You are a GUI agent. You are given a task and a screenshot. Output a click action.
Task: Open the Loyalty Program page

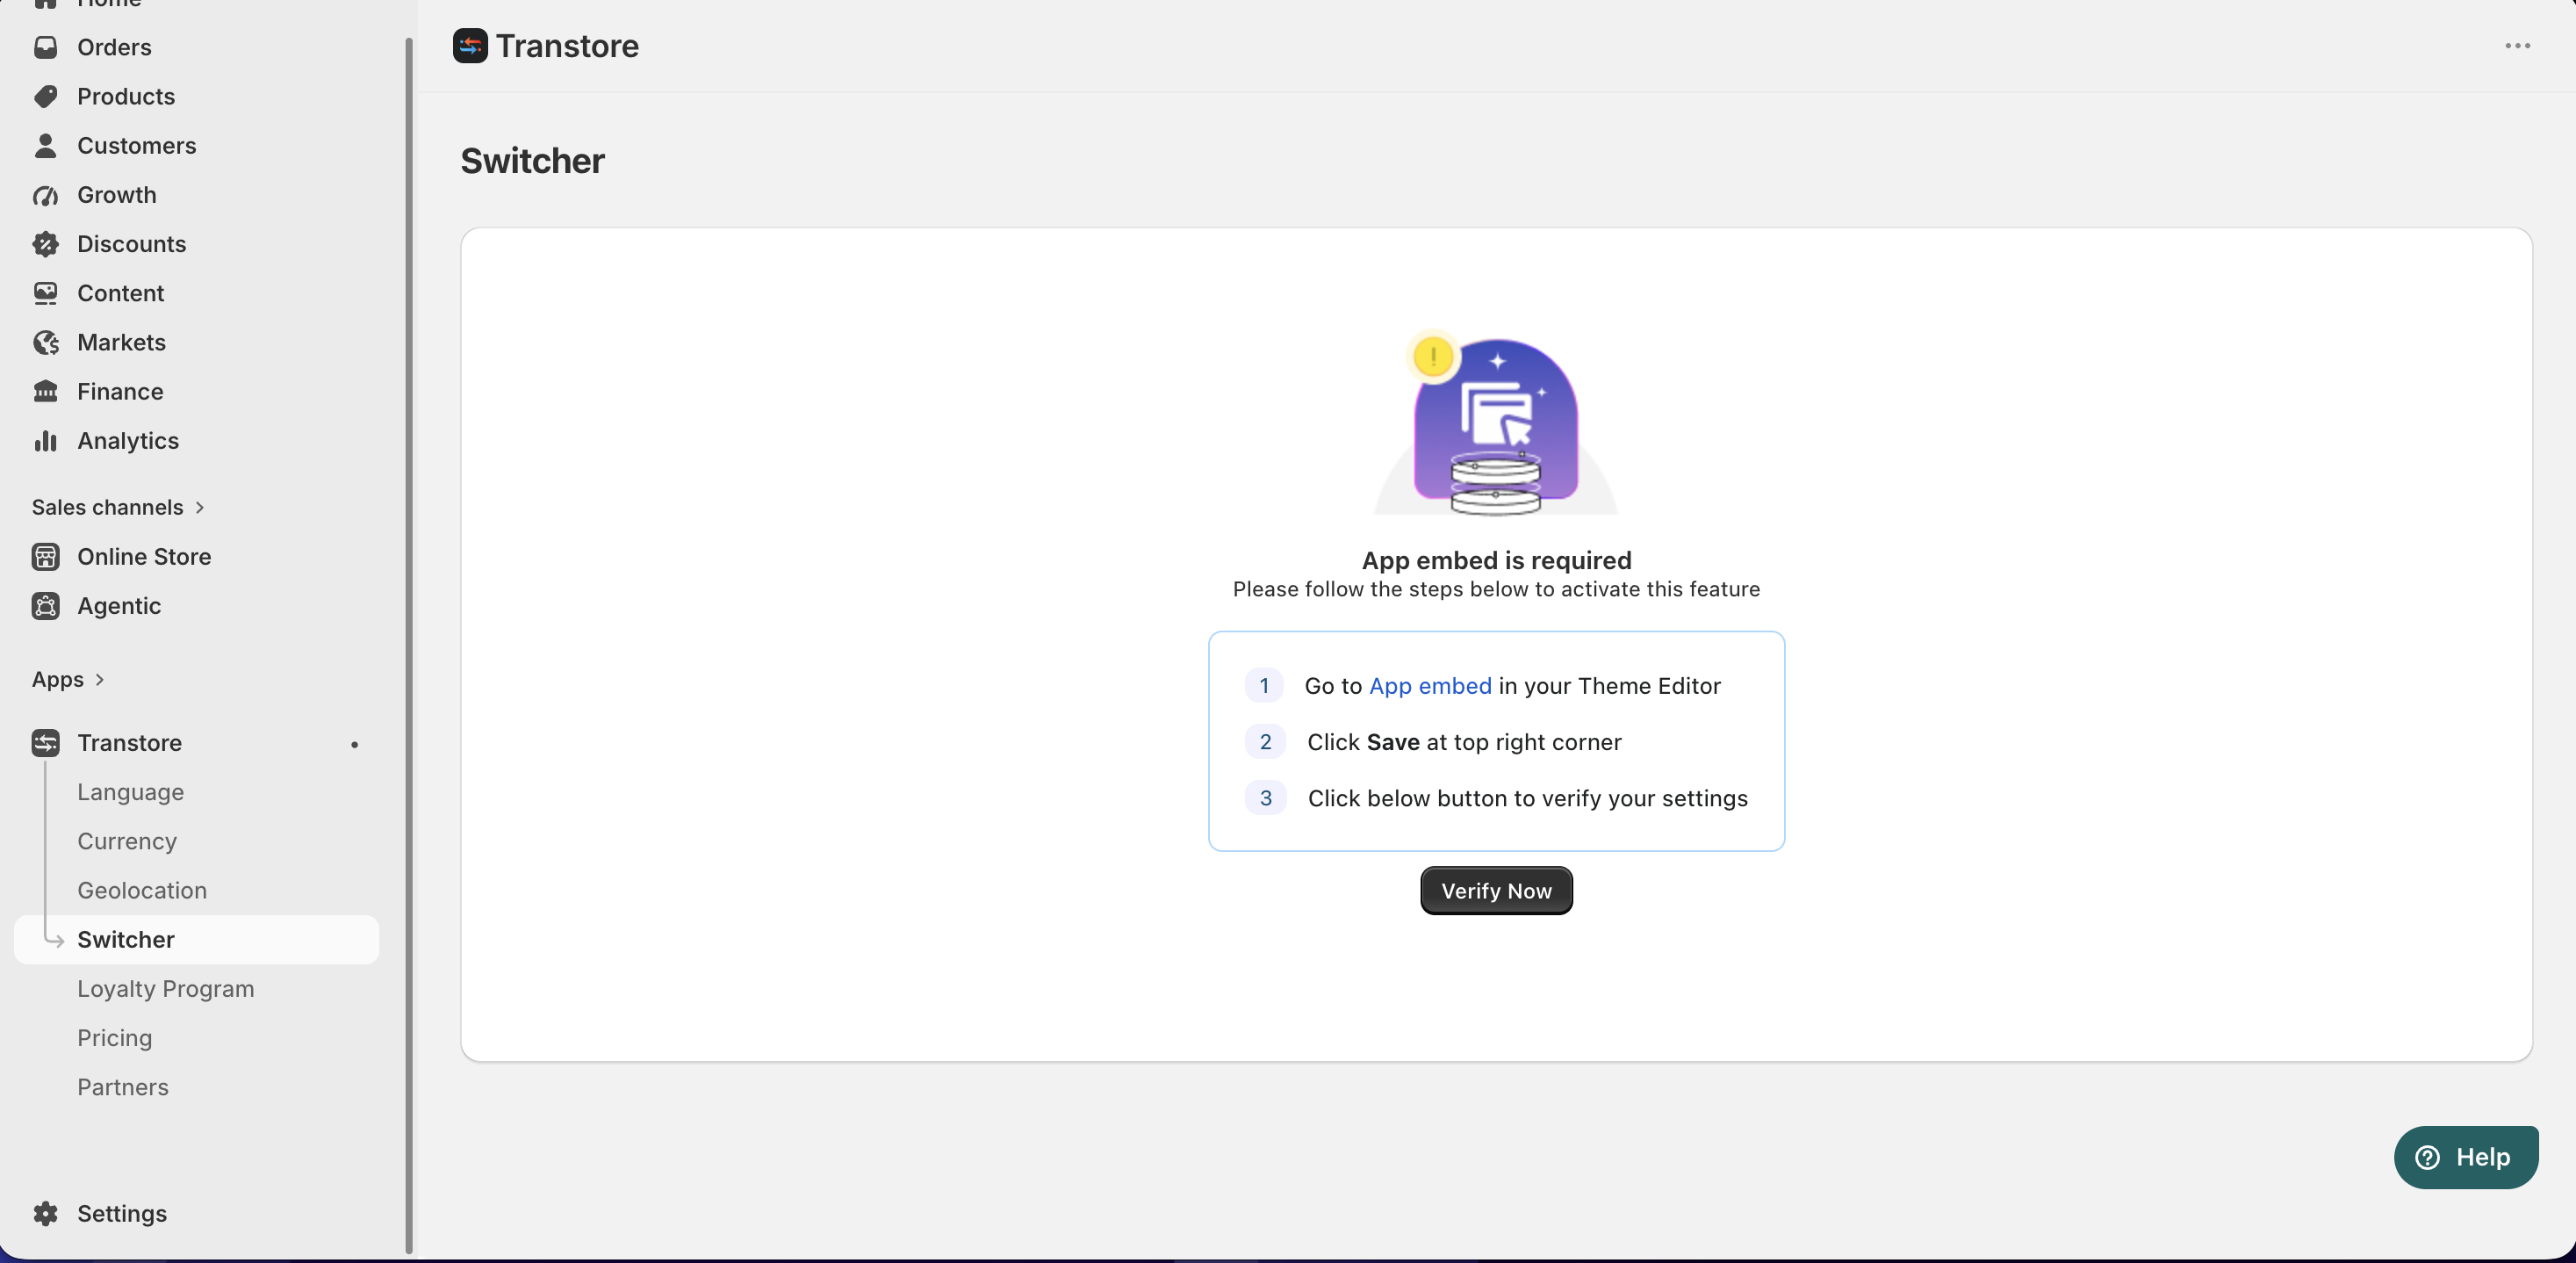click(x=166, y=988)
